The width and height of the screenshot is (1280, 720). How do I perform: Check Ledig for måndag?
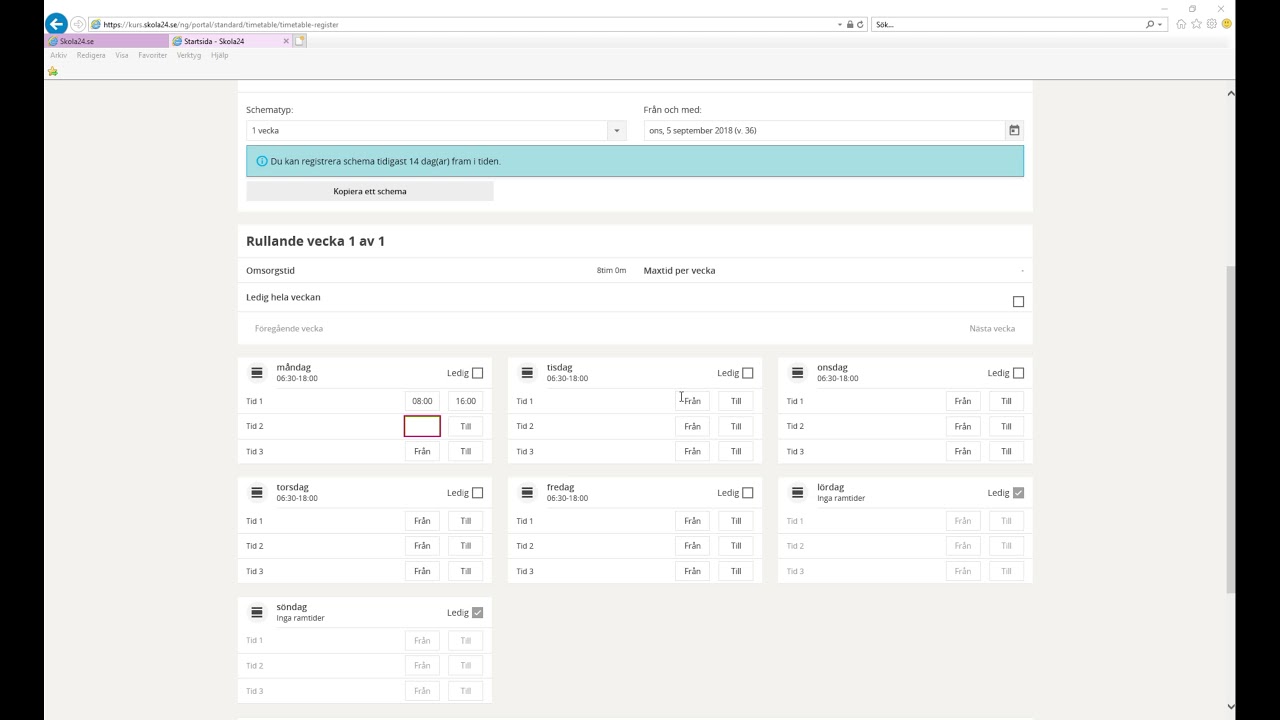[x=477, y=373]
